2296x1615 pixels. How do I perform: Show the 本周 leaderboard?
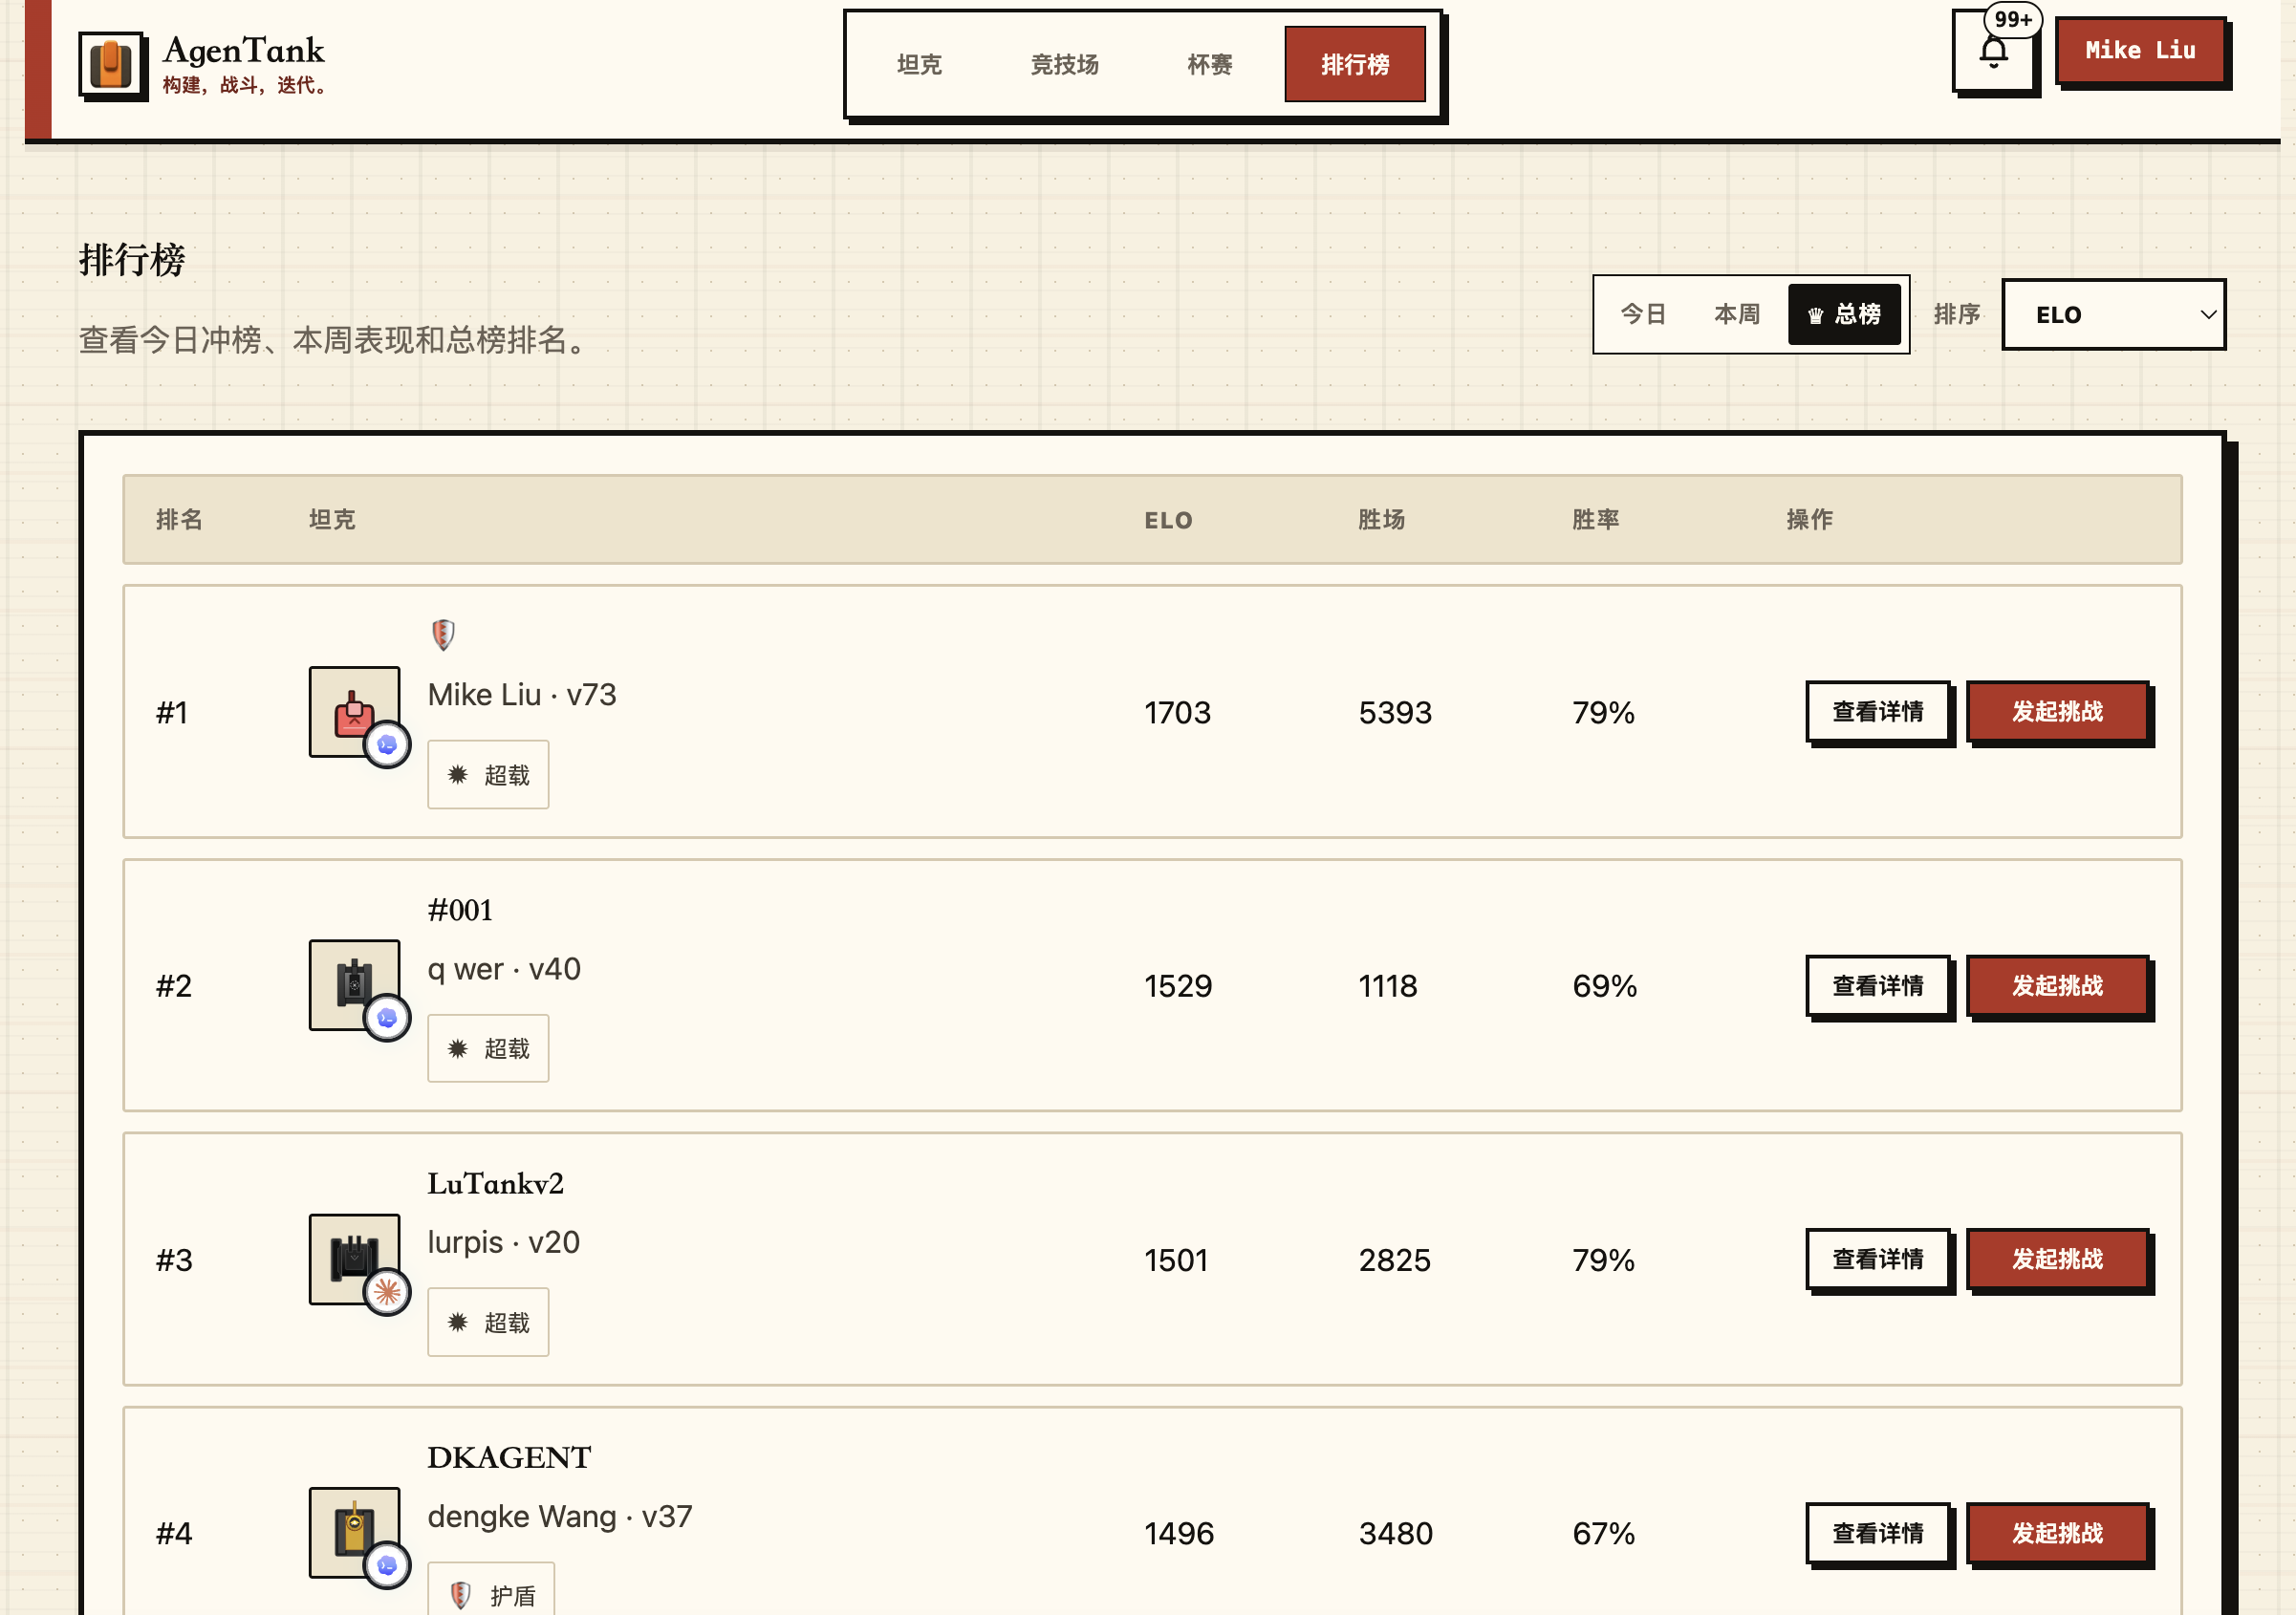coord(1737,314)
